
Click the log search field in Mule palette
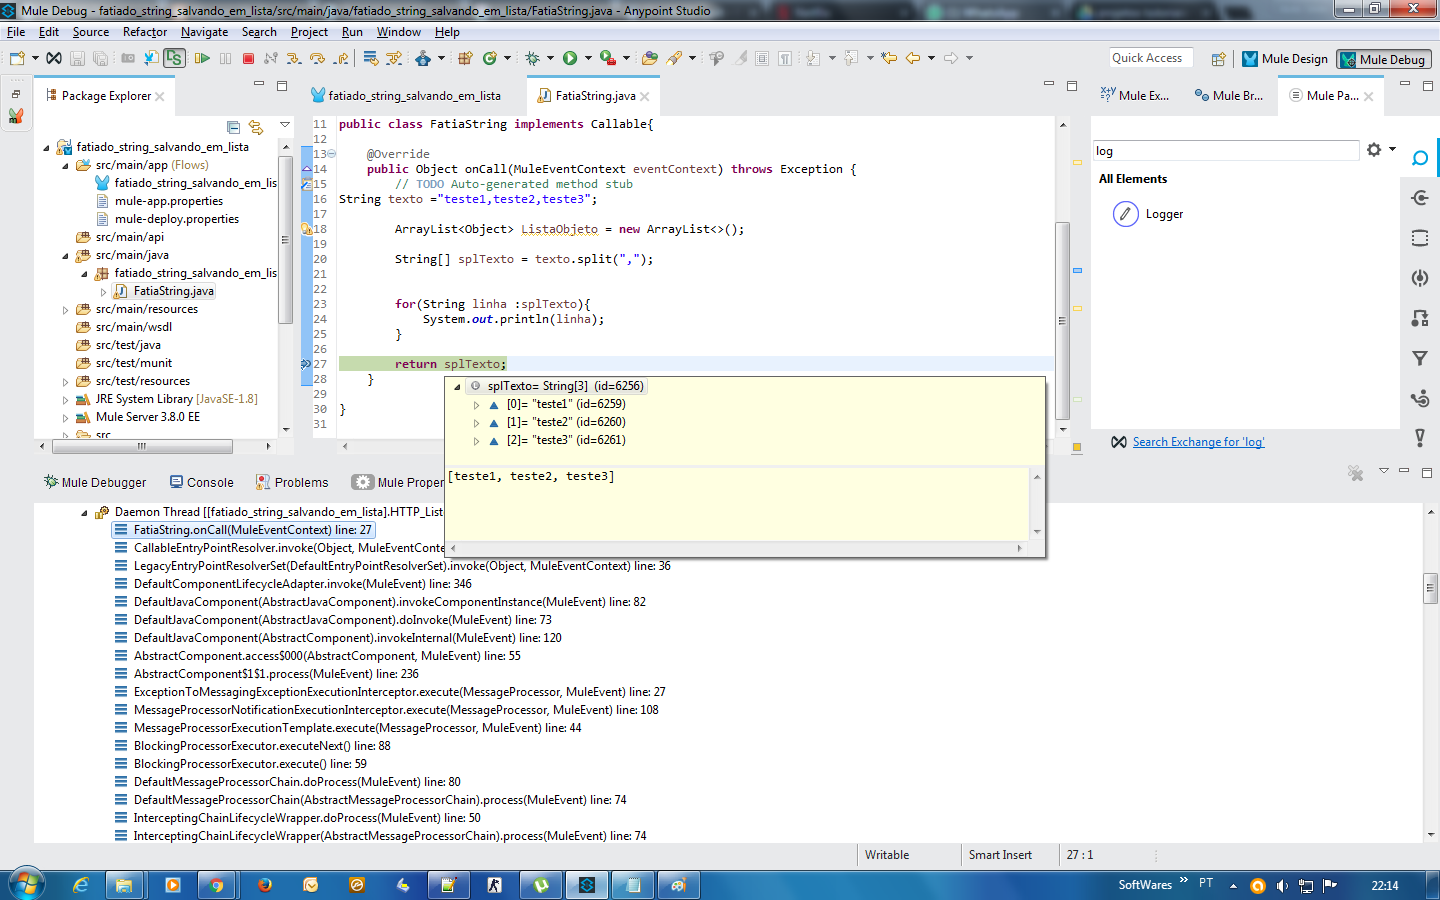[x=1225, y=150]
